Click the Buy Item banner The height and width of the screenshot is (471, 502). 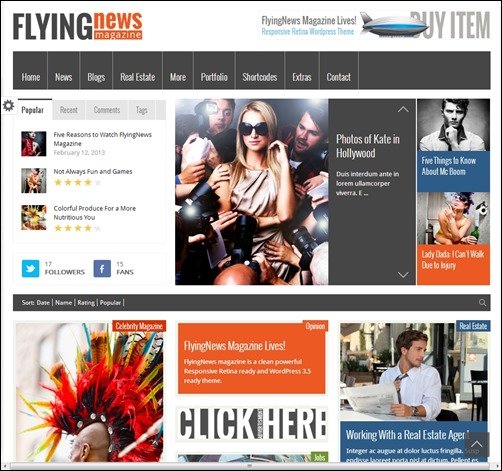(x=374, y=26)
